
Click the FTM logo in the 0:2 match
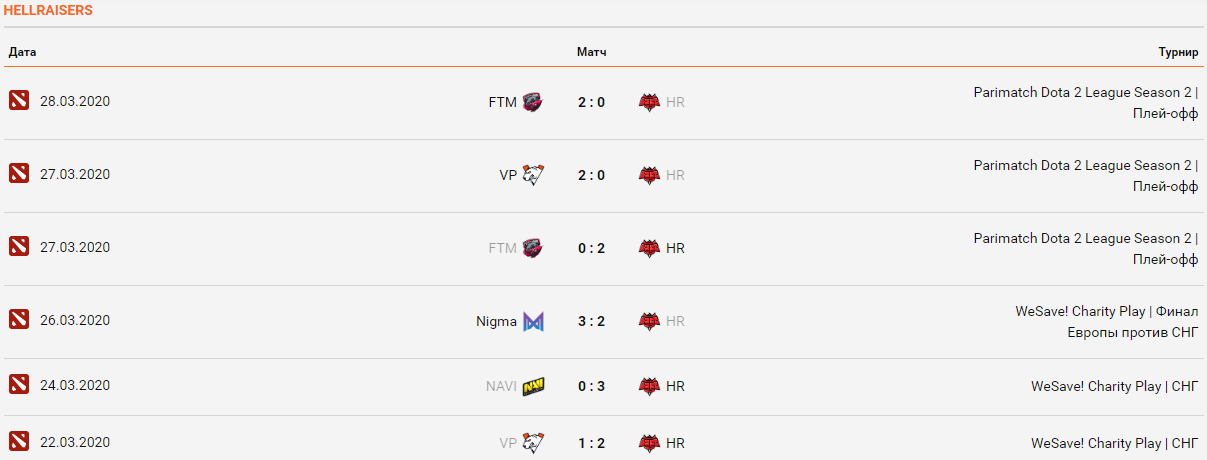pyautogui.click(x=533, y=247)
